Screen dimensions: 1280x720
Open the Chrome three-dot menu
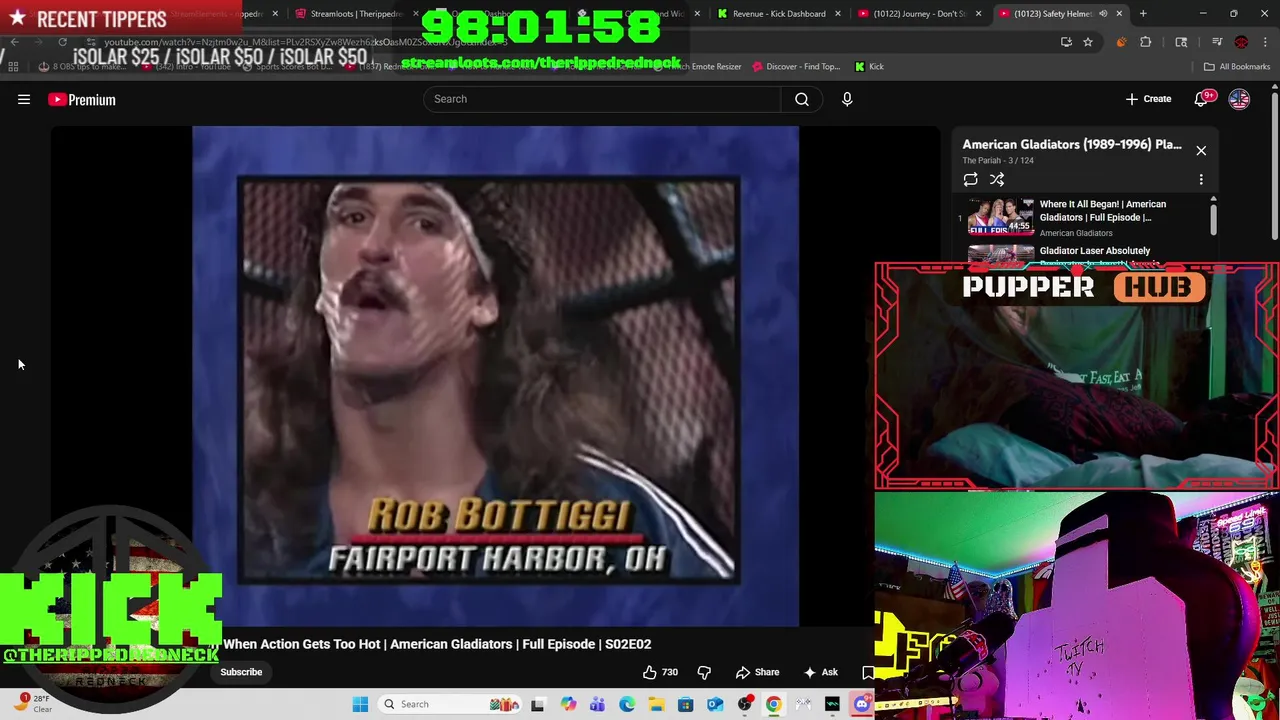point(1265,42)
